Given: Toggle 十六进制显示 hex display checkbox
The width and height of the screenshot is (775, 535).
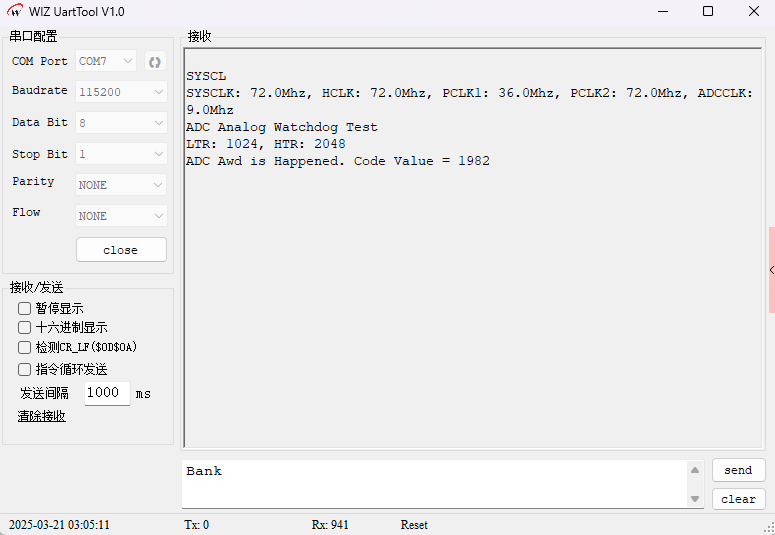Looking at the screenshot, I should pyautogui.click(x=25, y=327).
